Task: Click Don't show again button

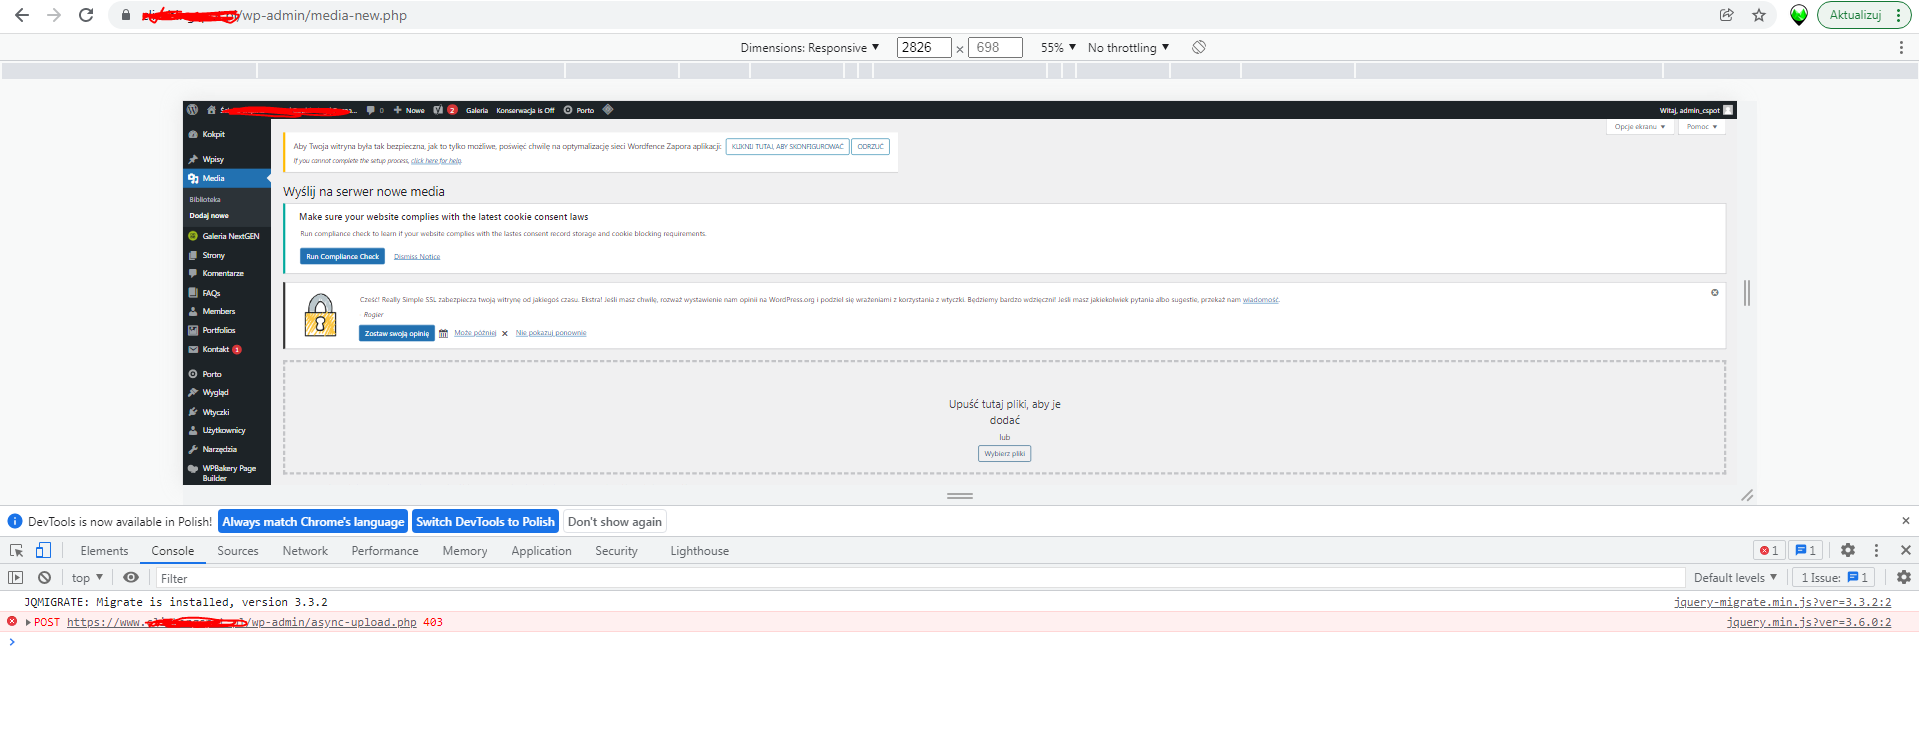Action: tap(615, 521)
